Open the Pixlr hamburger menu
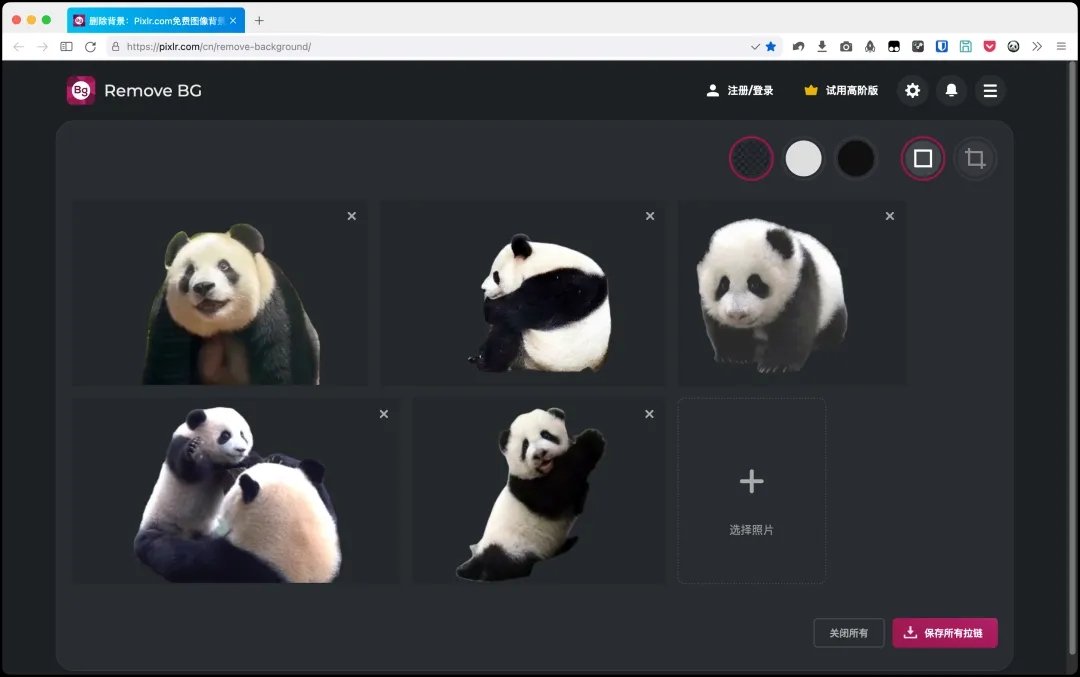Screen dimensions: 1080x677 click(x=990, y=91)
